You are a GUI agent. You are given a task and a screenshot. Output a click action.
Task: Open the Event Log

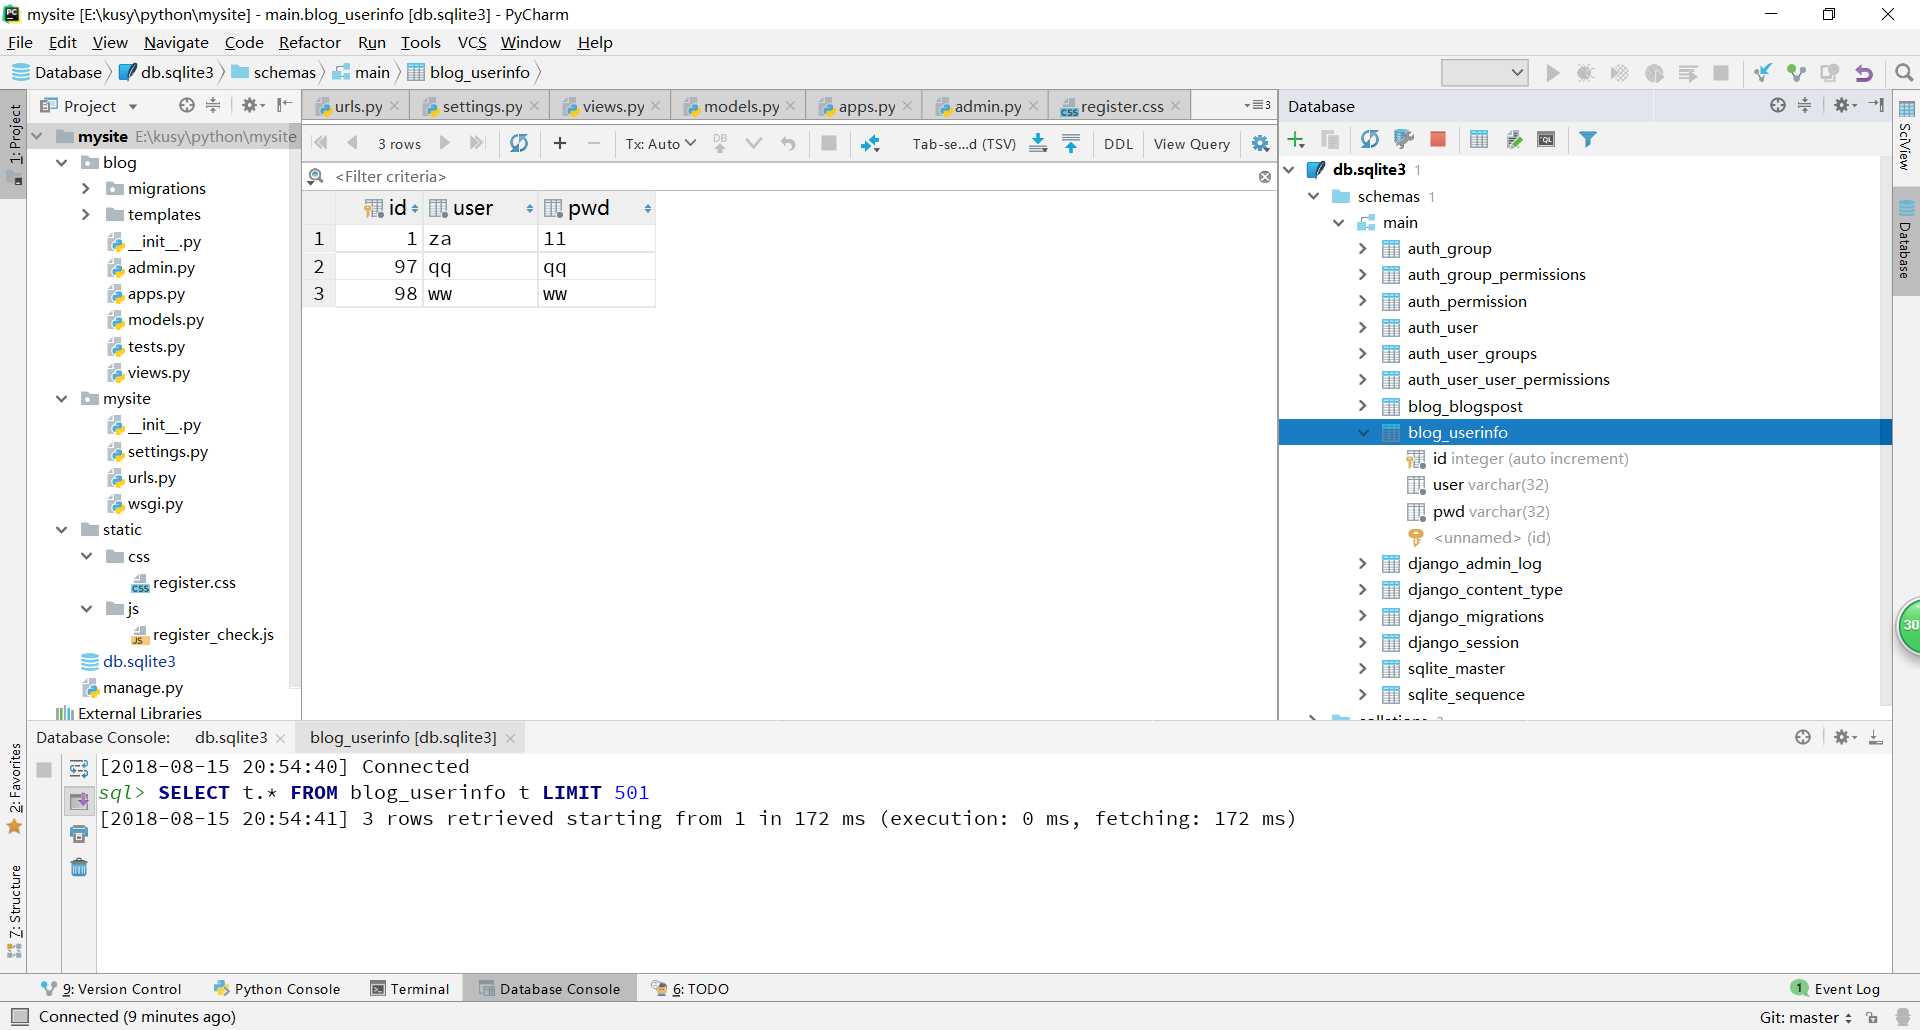tap(1836, 989)
